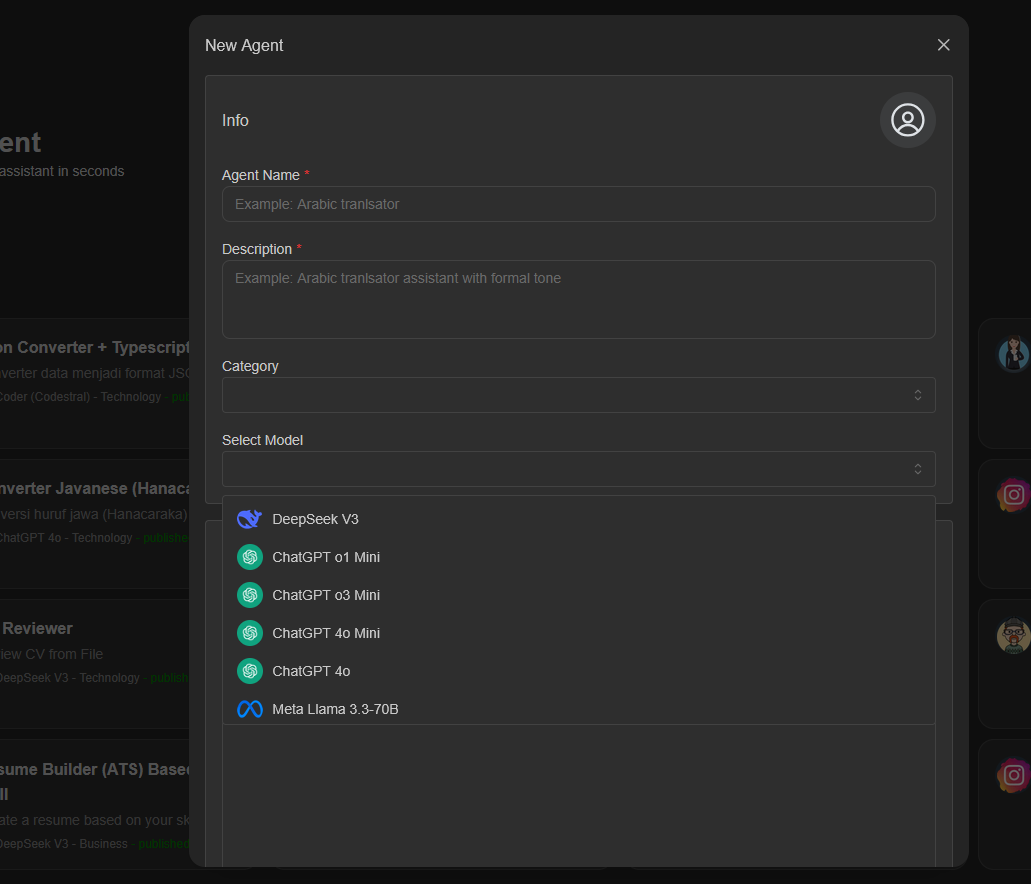This screenshot has width=1031, height=884.
Task: Click the bottom Instagram icon in the right sidebar
Action: (x=1014, y=775)
